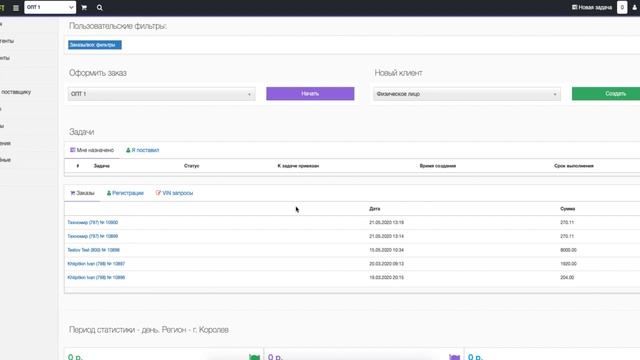This screenshot has width=640, height=360.
Task: Open order link № 10900
Action: click(93, 222)
